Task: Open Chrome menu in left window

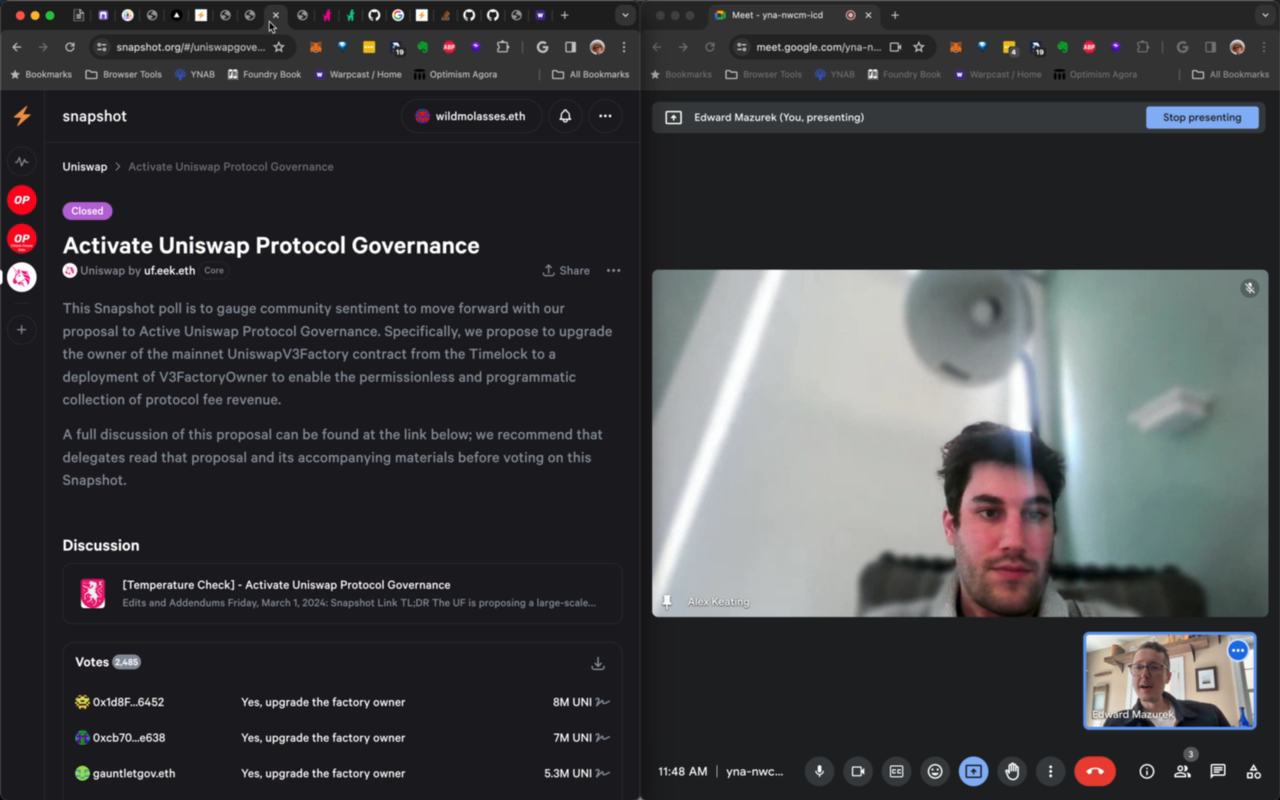Action: pos(624,47)
